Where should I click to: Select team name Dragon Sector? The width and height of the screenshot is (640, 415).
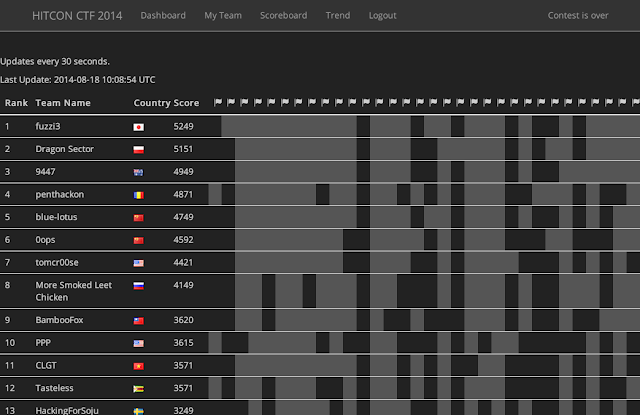pyautogui.click(x=64, y=149)
